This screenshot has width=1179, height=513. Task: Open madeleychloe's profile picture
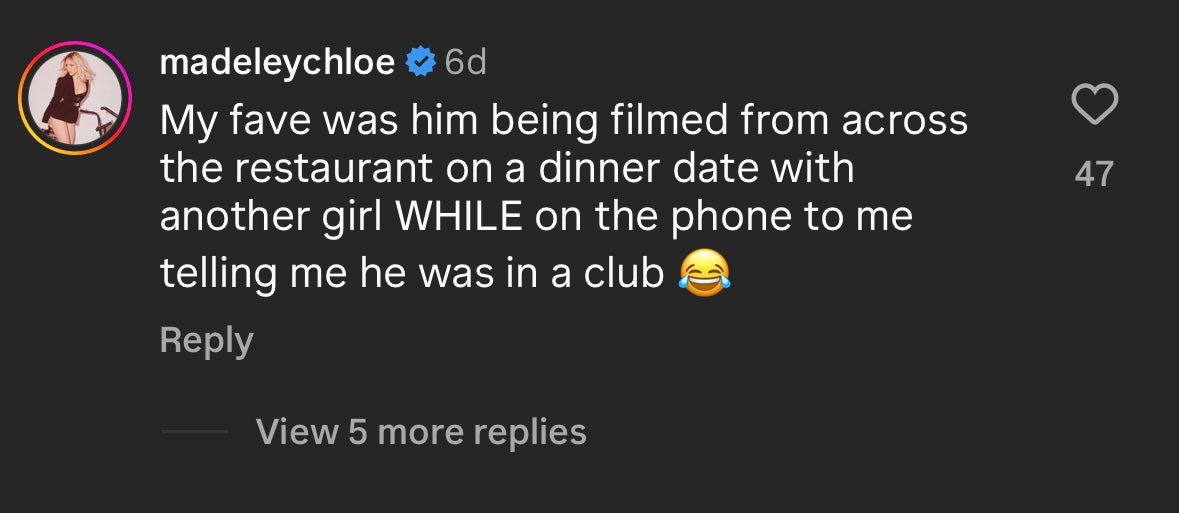[75, 99]
